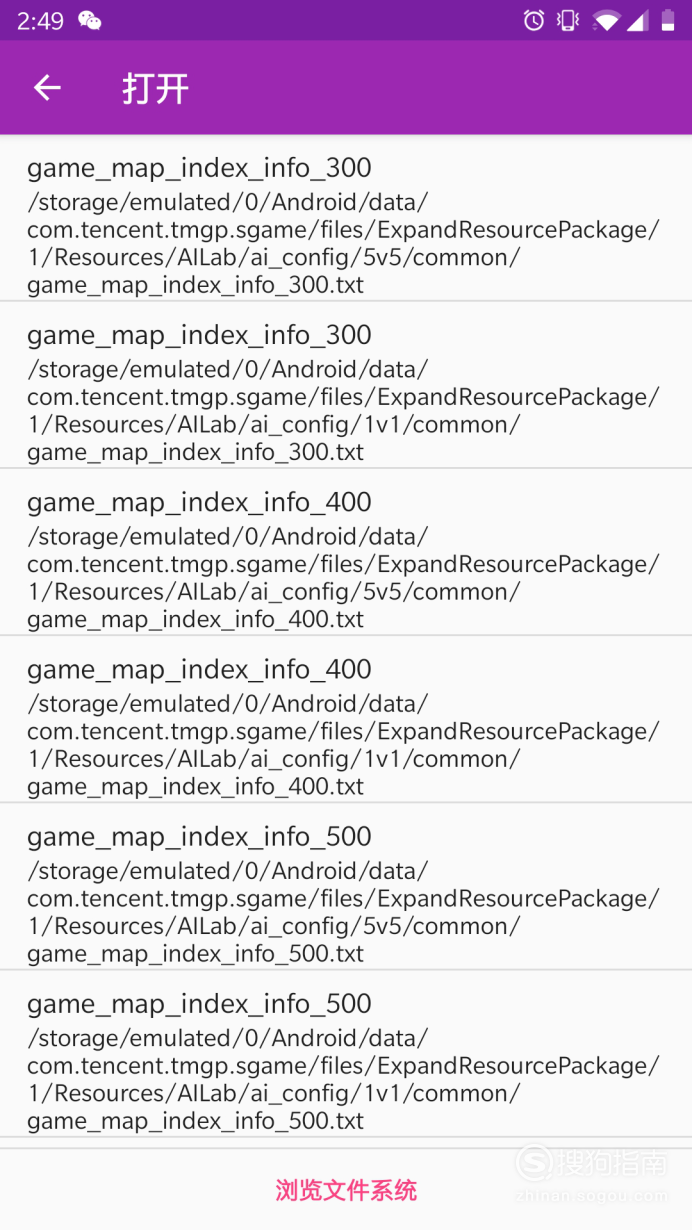The height and width of the screenshot is (1230, 692).
Task: Tap the vibrate mode status icon
Action: (x=568, y=20)
